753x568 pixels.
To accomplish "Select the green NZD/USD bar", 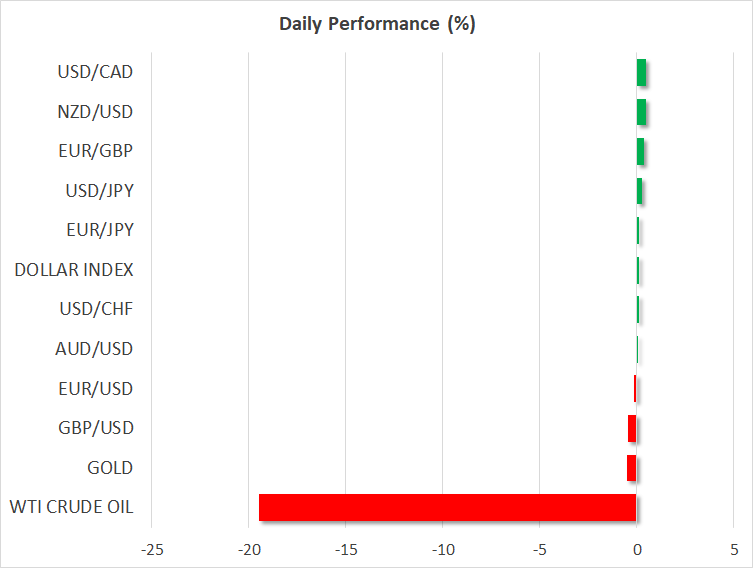I will click(641, 112).
